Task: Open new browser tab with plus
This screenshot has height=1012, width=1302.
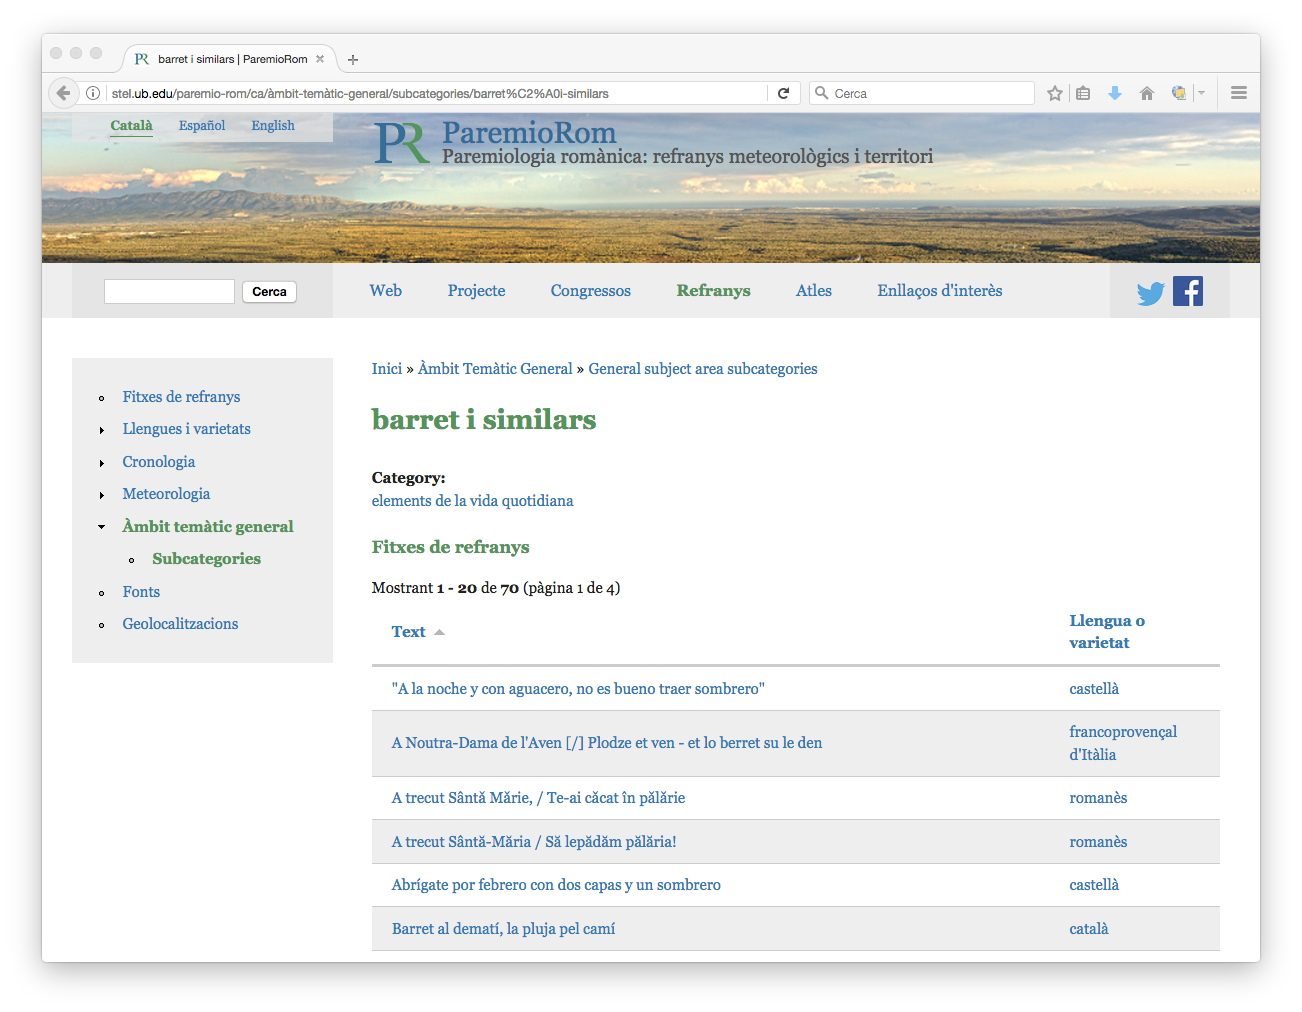Action: pyautogui.click(x=353, y=60)
